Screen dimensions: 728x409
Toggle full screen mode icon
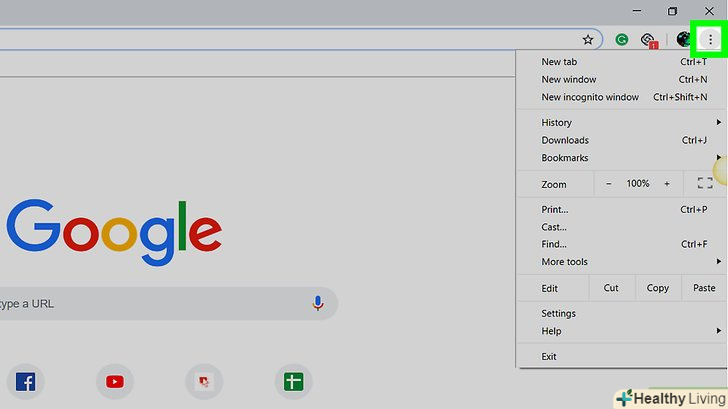click(705, 183)
